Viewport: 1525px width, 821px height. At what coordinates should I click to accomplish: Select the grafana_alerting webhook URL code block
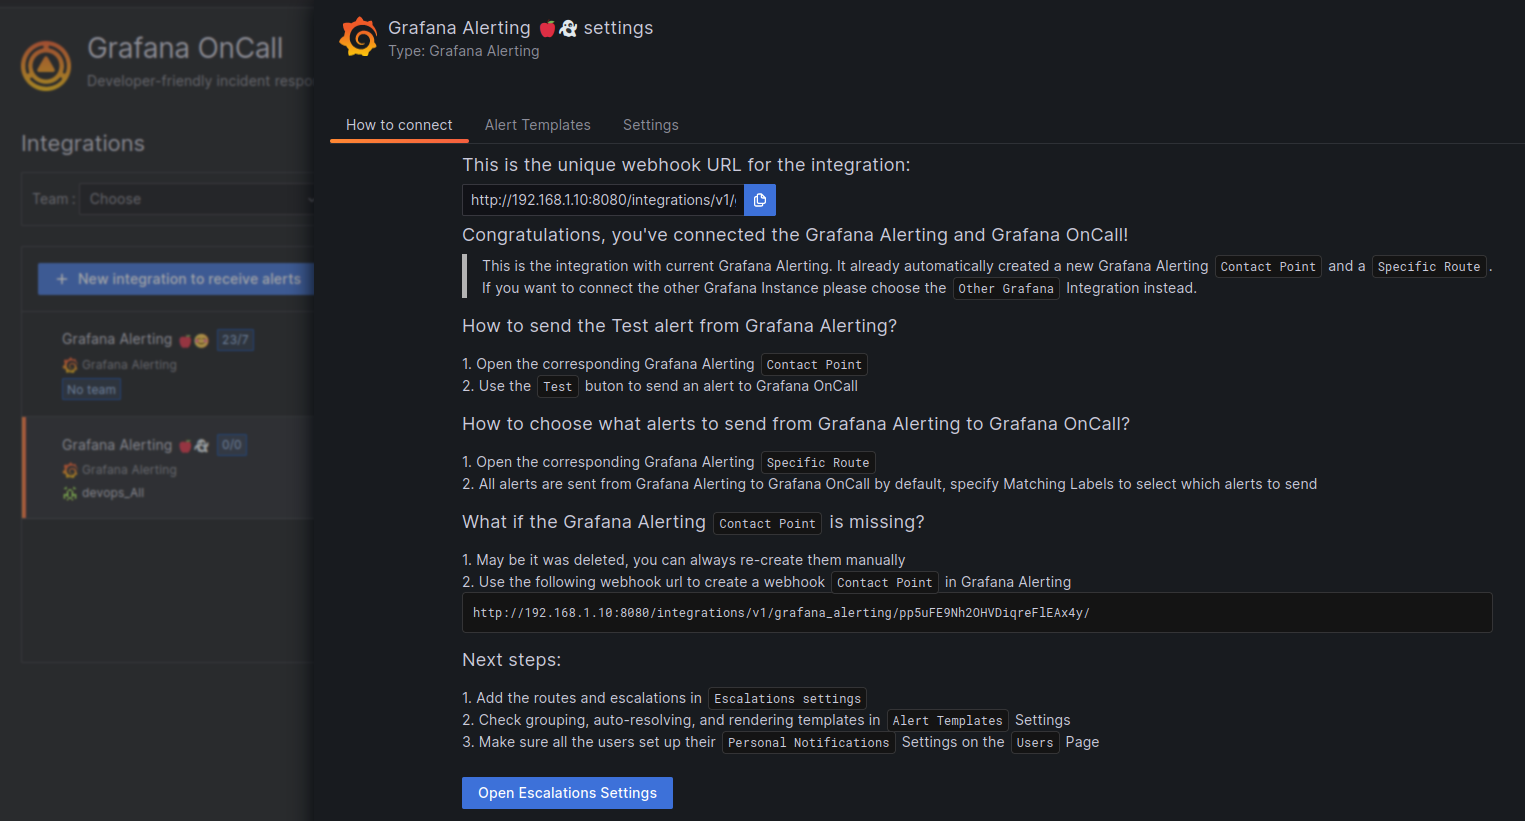tap(977, 613)
